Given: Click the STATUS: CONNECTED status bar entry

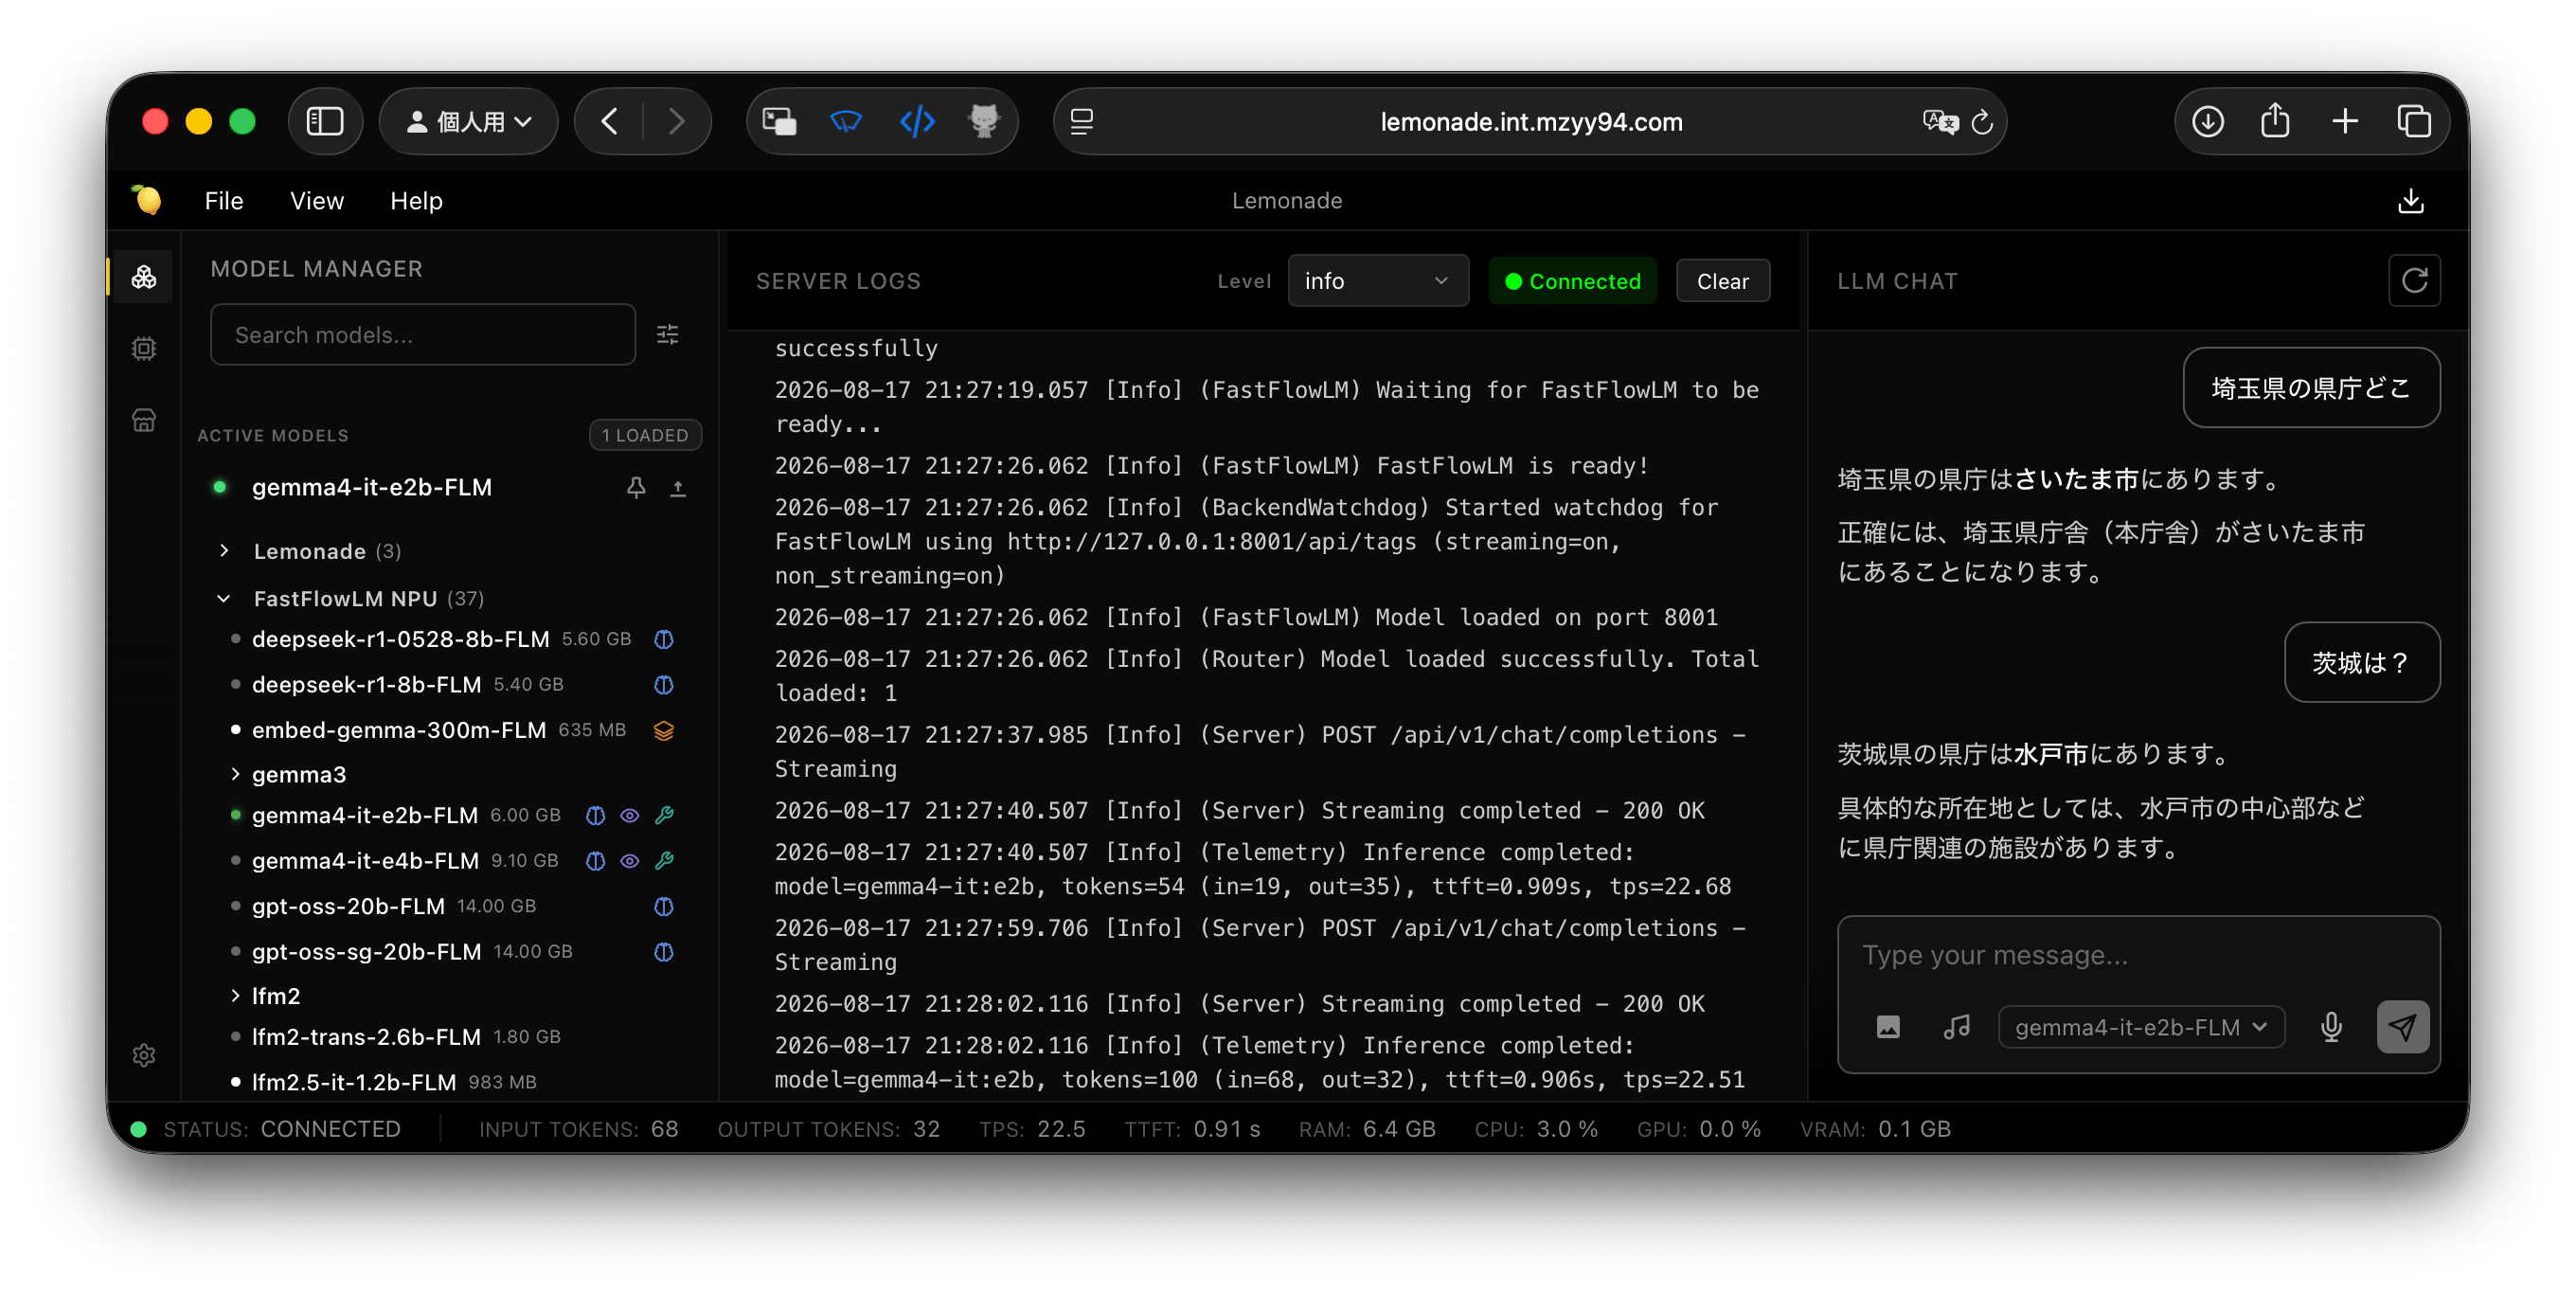Looking at the screenshot, I should click(267, 1129).
